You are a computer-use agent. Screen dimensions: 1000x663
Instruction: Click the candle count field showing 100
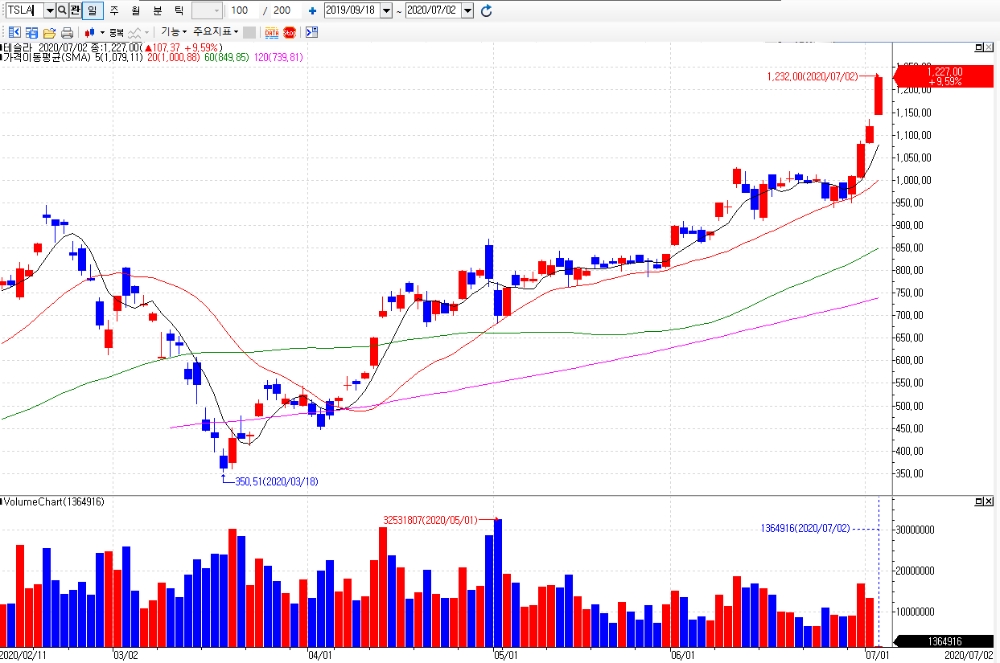[x=243, y=11]
